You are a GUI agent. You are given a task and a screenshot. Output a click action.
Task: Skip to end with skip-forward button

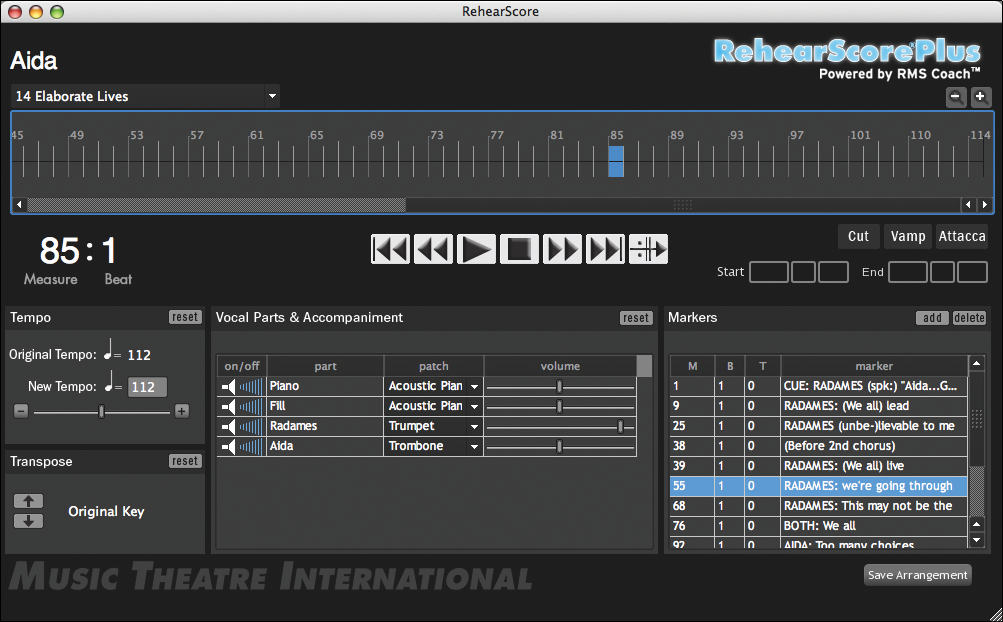604,249
